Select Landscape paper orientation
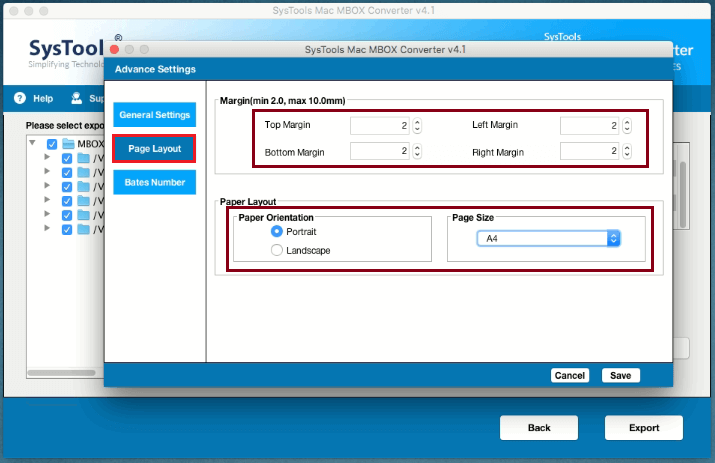The height and width of the screenshot is (463, 715). [277, 250]
